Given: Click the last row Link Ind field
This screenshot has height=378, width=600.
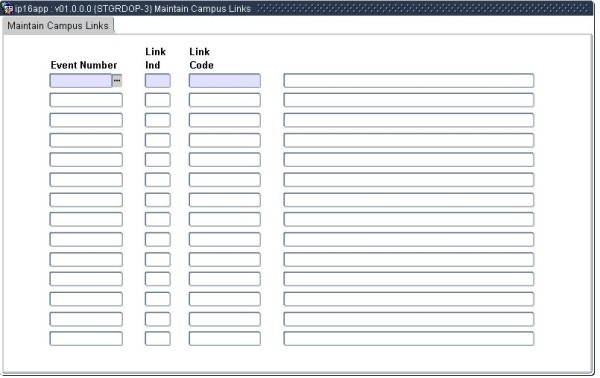Looking at the screenshot, I should point(158,339).
